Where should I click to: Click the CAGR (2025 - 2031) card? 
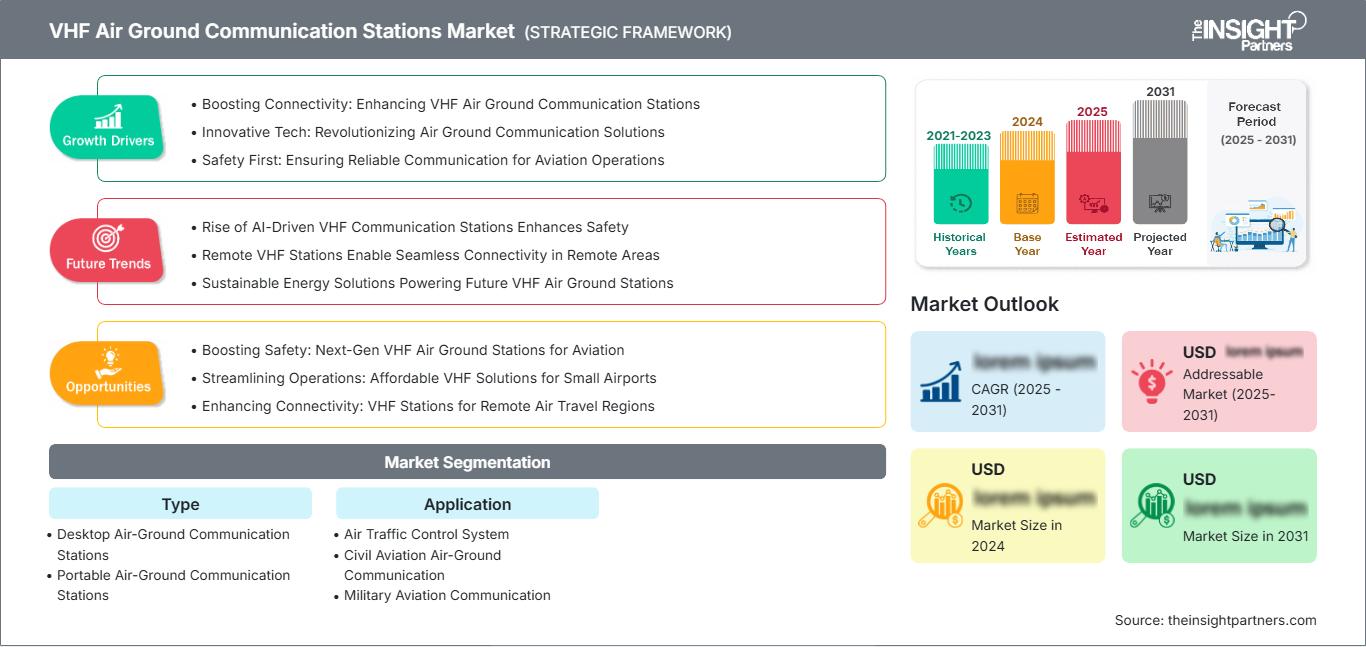1008,381
